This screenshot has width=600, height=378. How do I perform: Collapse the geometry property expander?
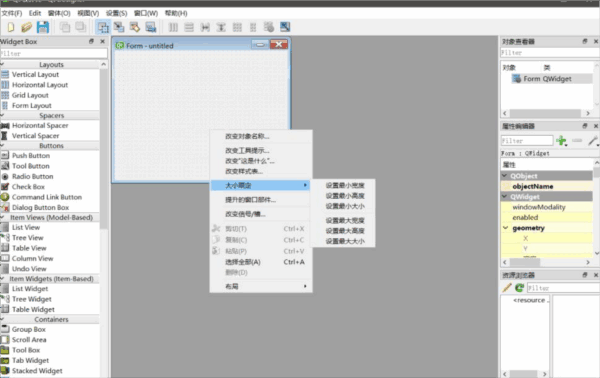click(x=505, y=228)
